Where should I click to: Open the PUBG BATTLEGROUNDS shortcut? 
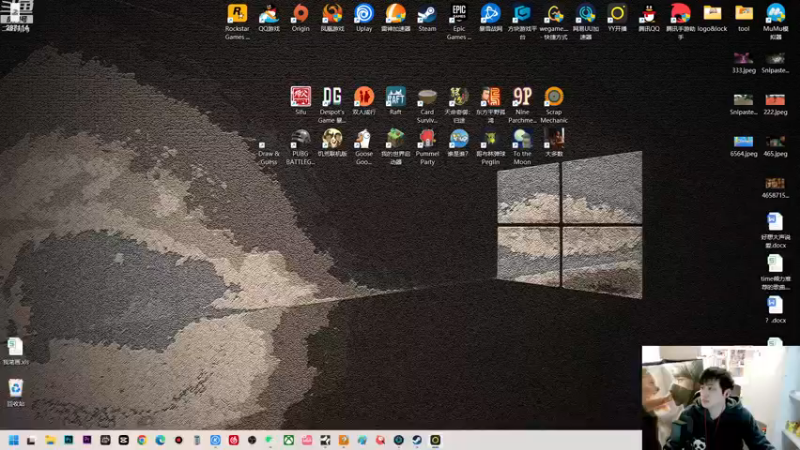301,139
